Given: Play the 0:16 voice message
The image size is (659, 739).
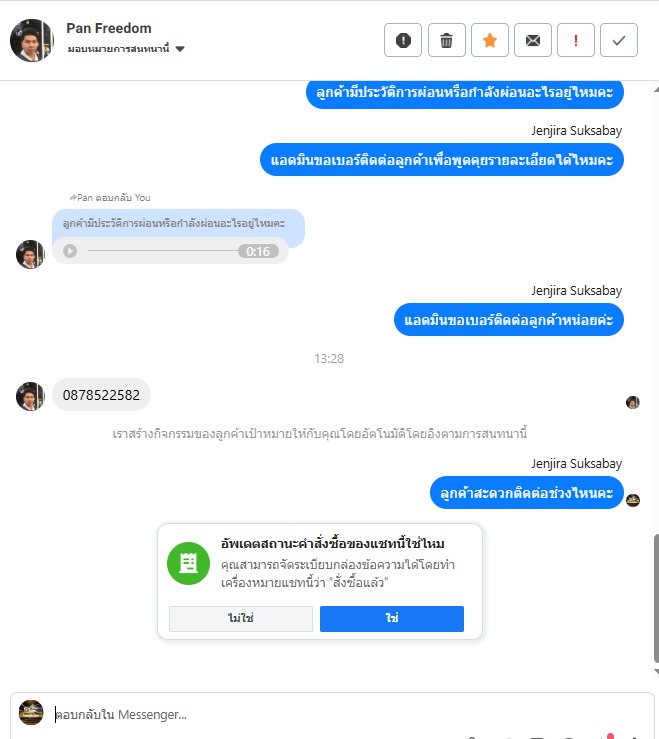Looking at the screenshot, I should tap(70, 251).
